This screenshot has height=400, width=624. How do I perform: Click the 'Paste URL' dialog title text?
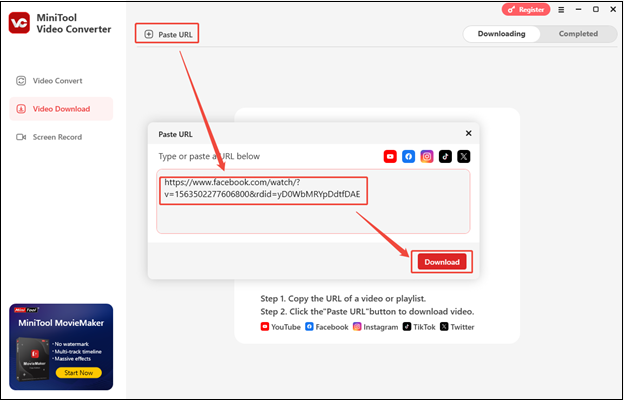(x=176, y=134)
